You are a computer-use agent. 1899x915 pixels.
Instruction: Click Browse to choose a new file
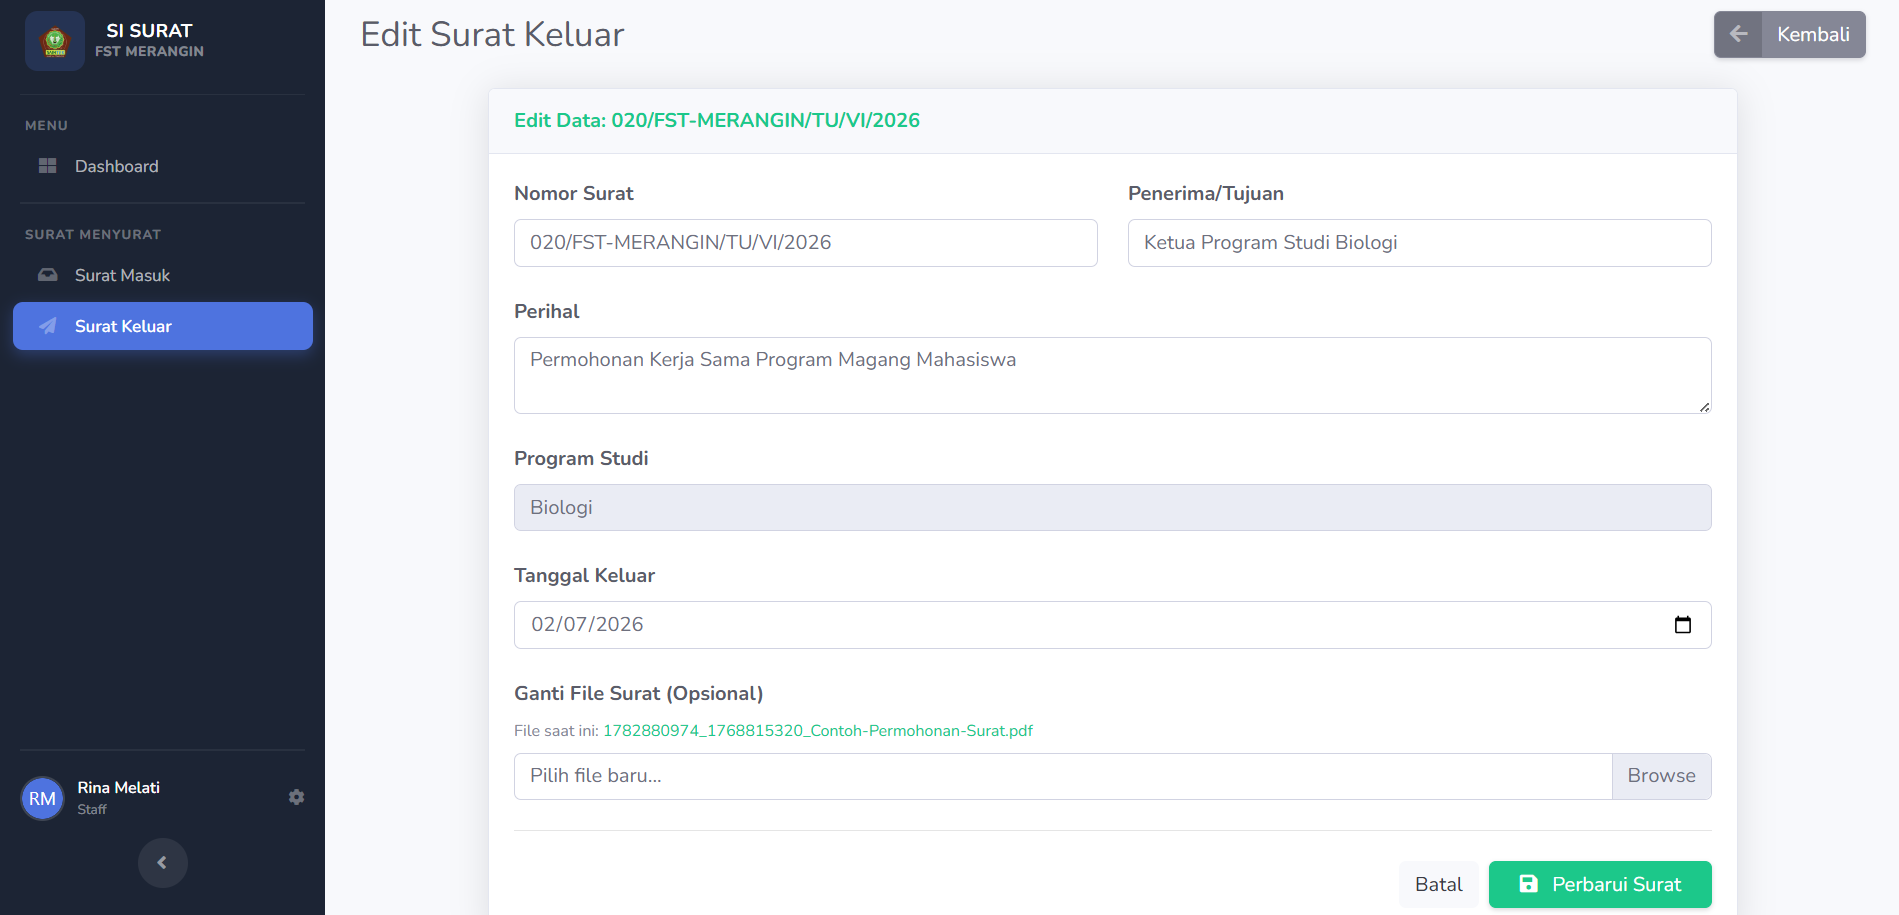[1661, 776]
